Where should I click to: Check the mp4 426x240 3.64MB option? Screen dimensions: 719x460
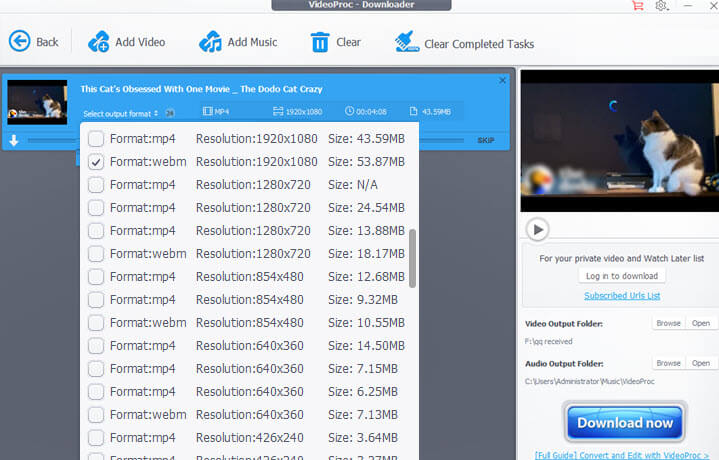(96, 438)
